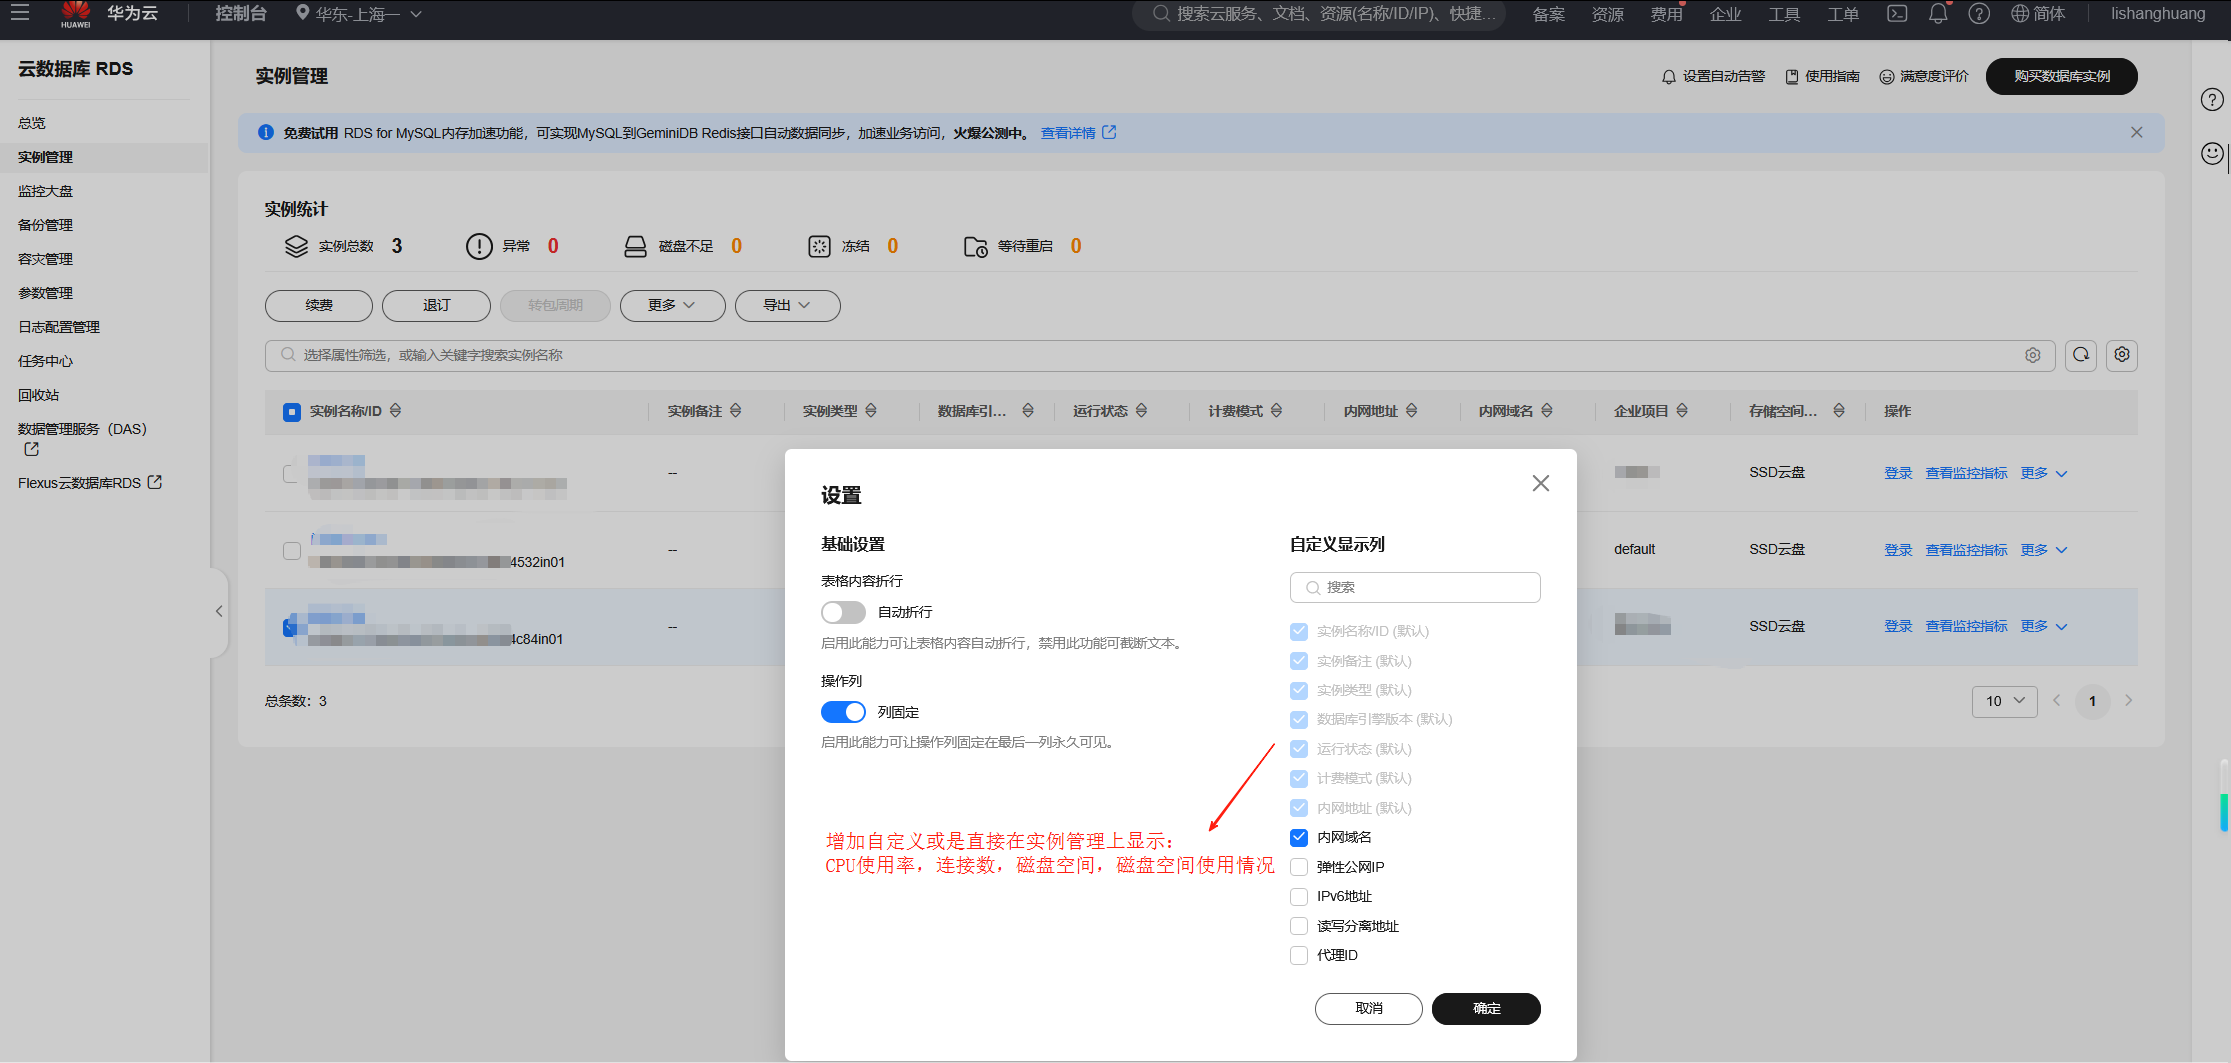The width and height of the screenshot is (2231, 1063).
Task: Open 更多 actions for the 4c84in01 row
Action: click(2043, 626)
